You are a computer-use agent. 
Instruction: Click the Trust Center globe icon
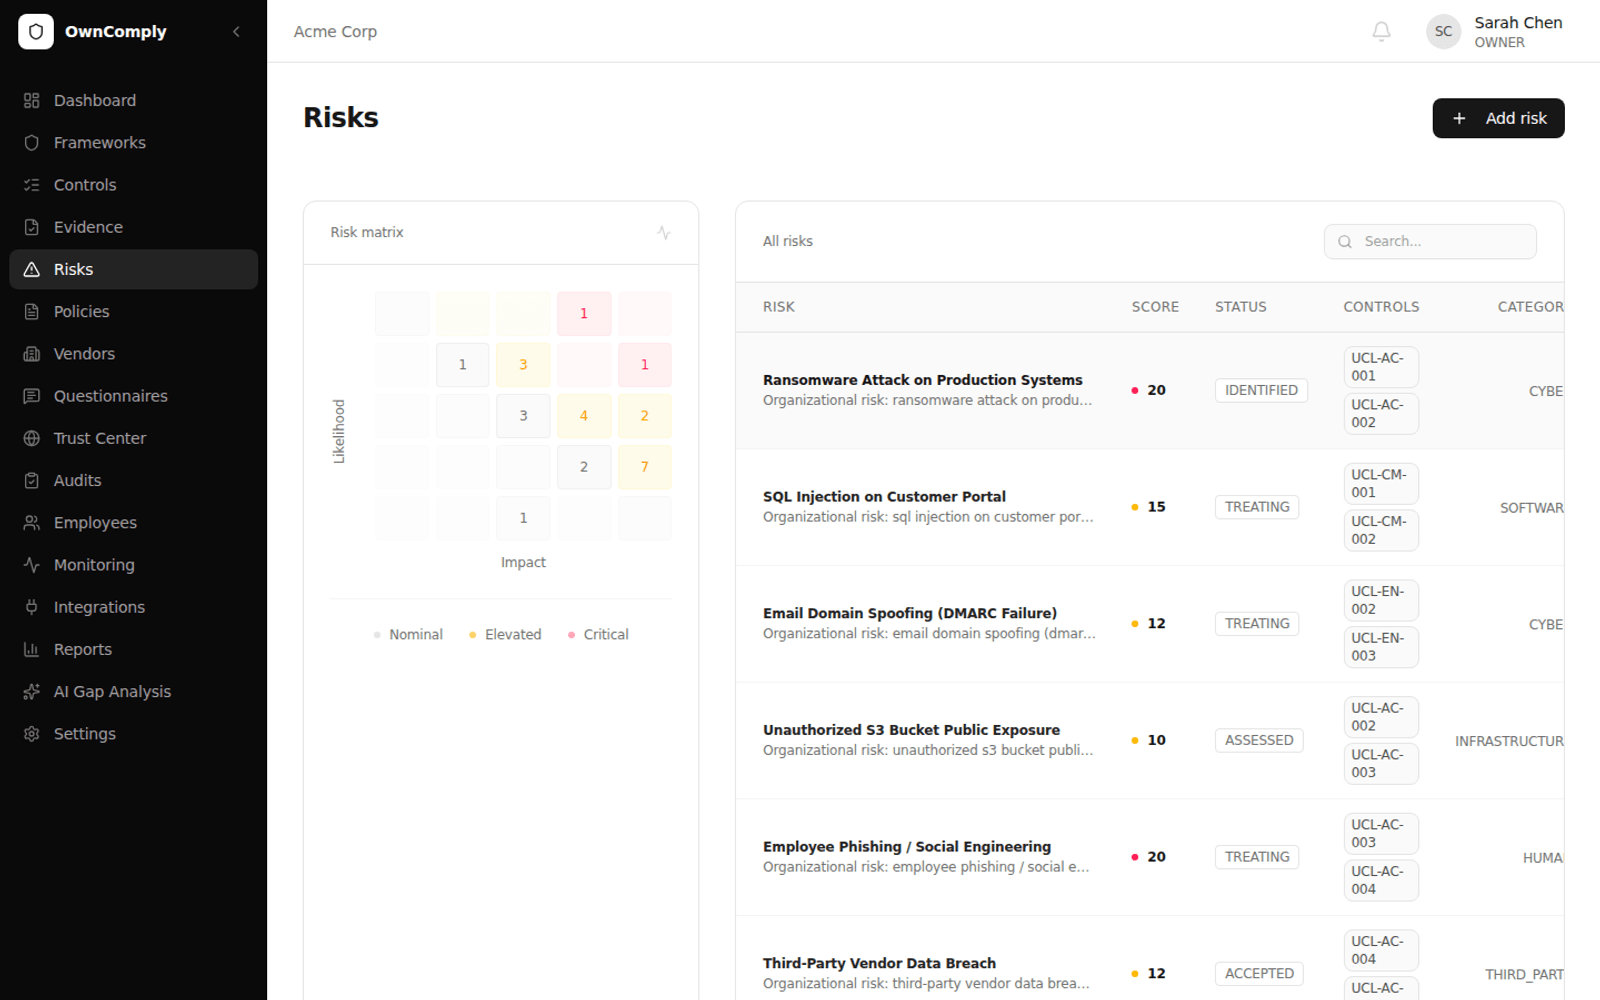(32, 438)
